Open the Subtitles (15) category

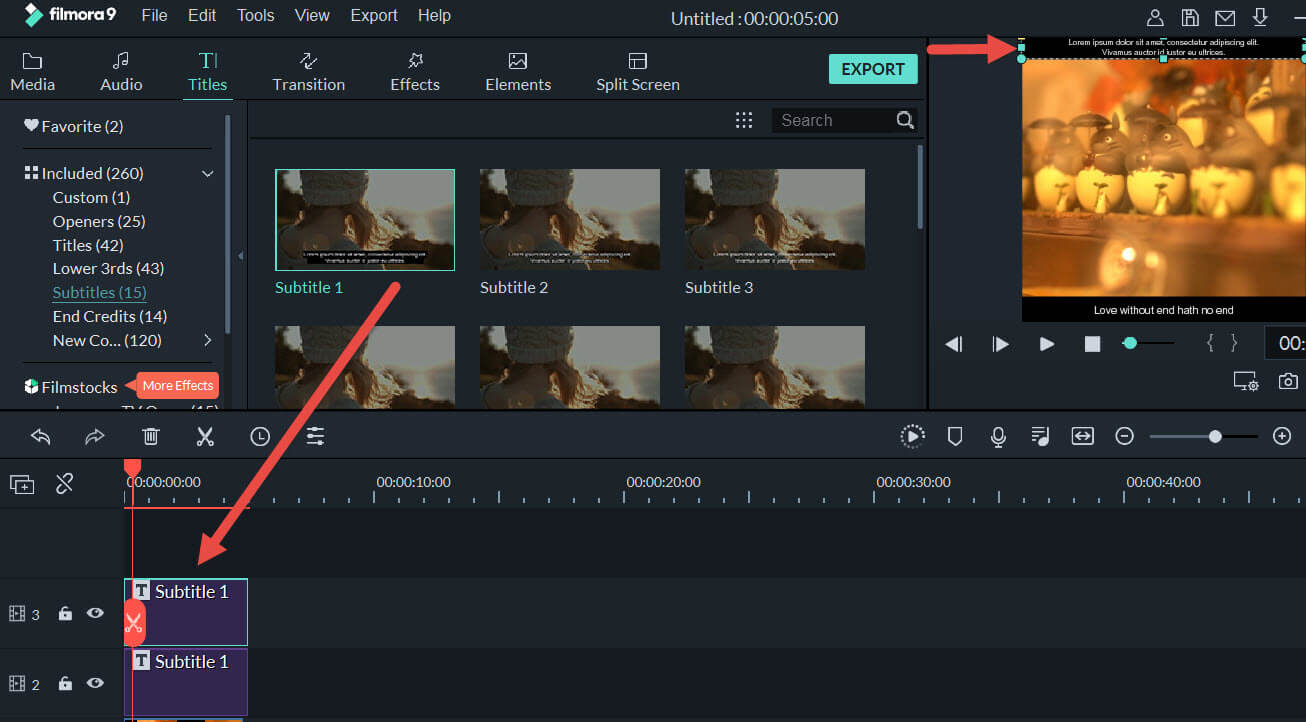tap(100, 293)
